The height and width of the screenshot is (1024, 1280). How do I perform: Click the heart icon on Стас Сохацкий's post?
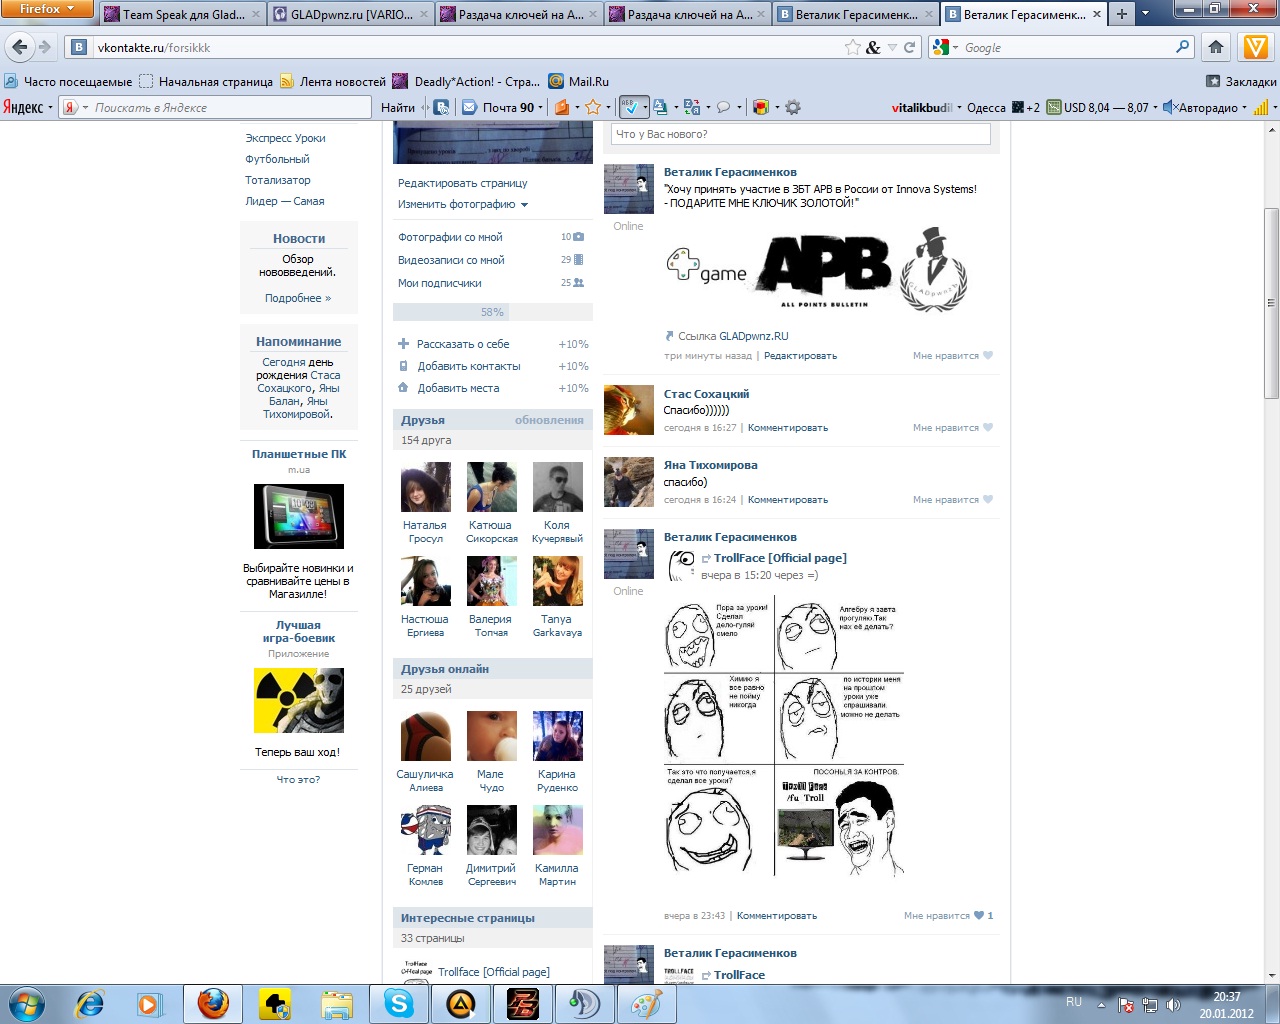[988, 428]
